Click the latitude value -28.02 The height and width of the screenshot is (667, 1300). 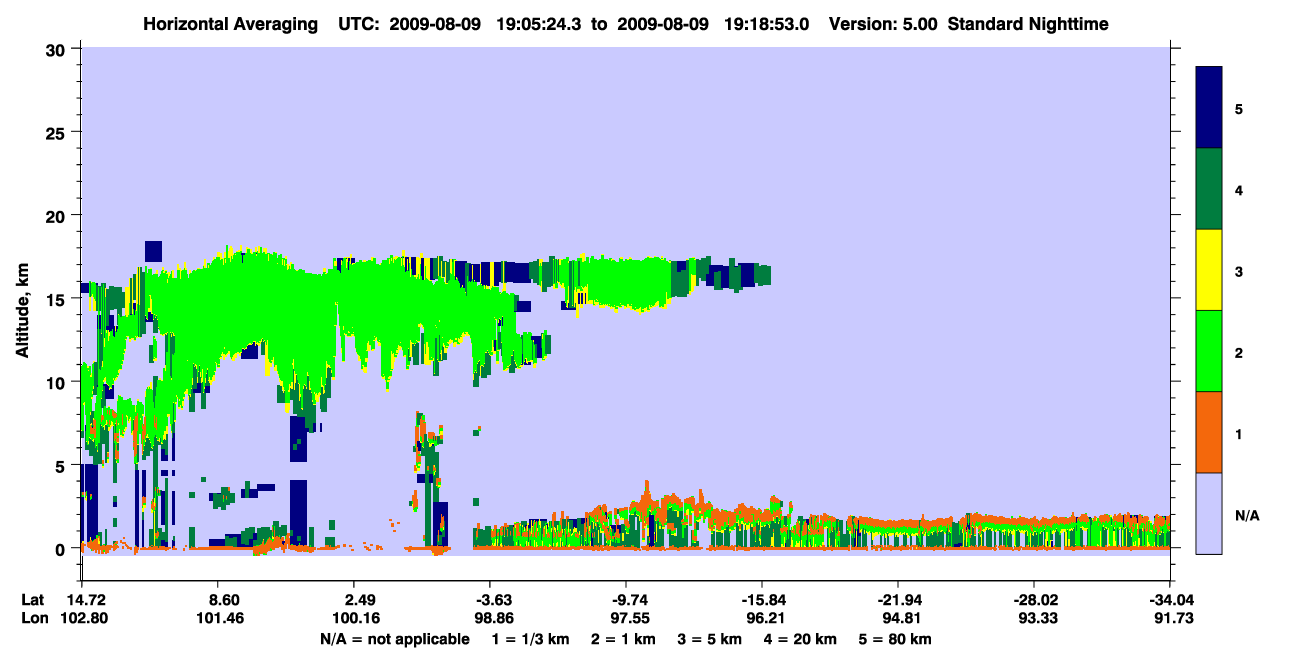click(x=1035, y=599)
